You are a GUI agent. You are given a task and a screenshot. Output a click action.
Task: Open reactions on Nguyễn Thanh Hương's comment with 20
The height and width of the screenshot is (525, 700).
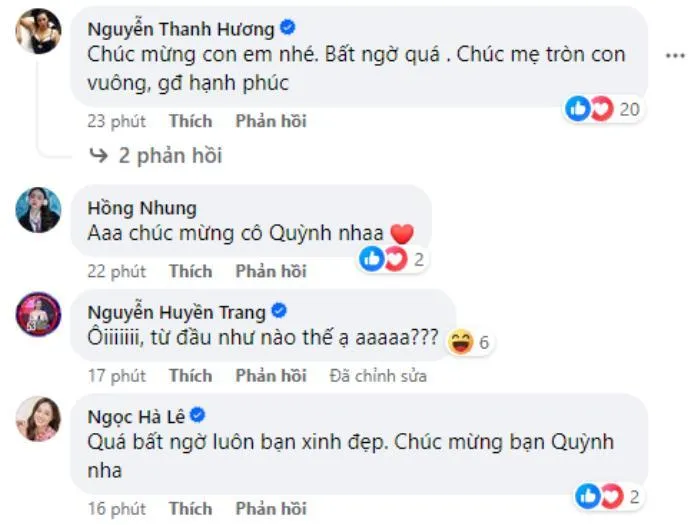point(603,108)
